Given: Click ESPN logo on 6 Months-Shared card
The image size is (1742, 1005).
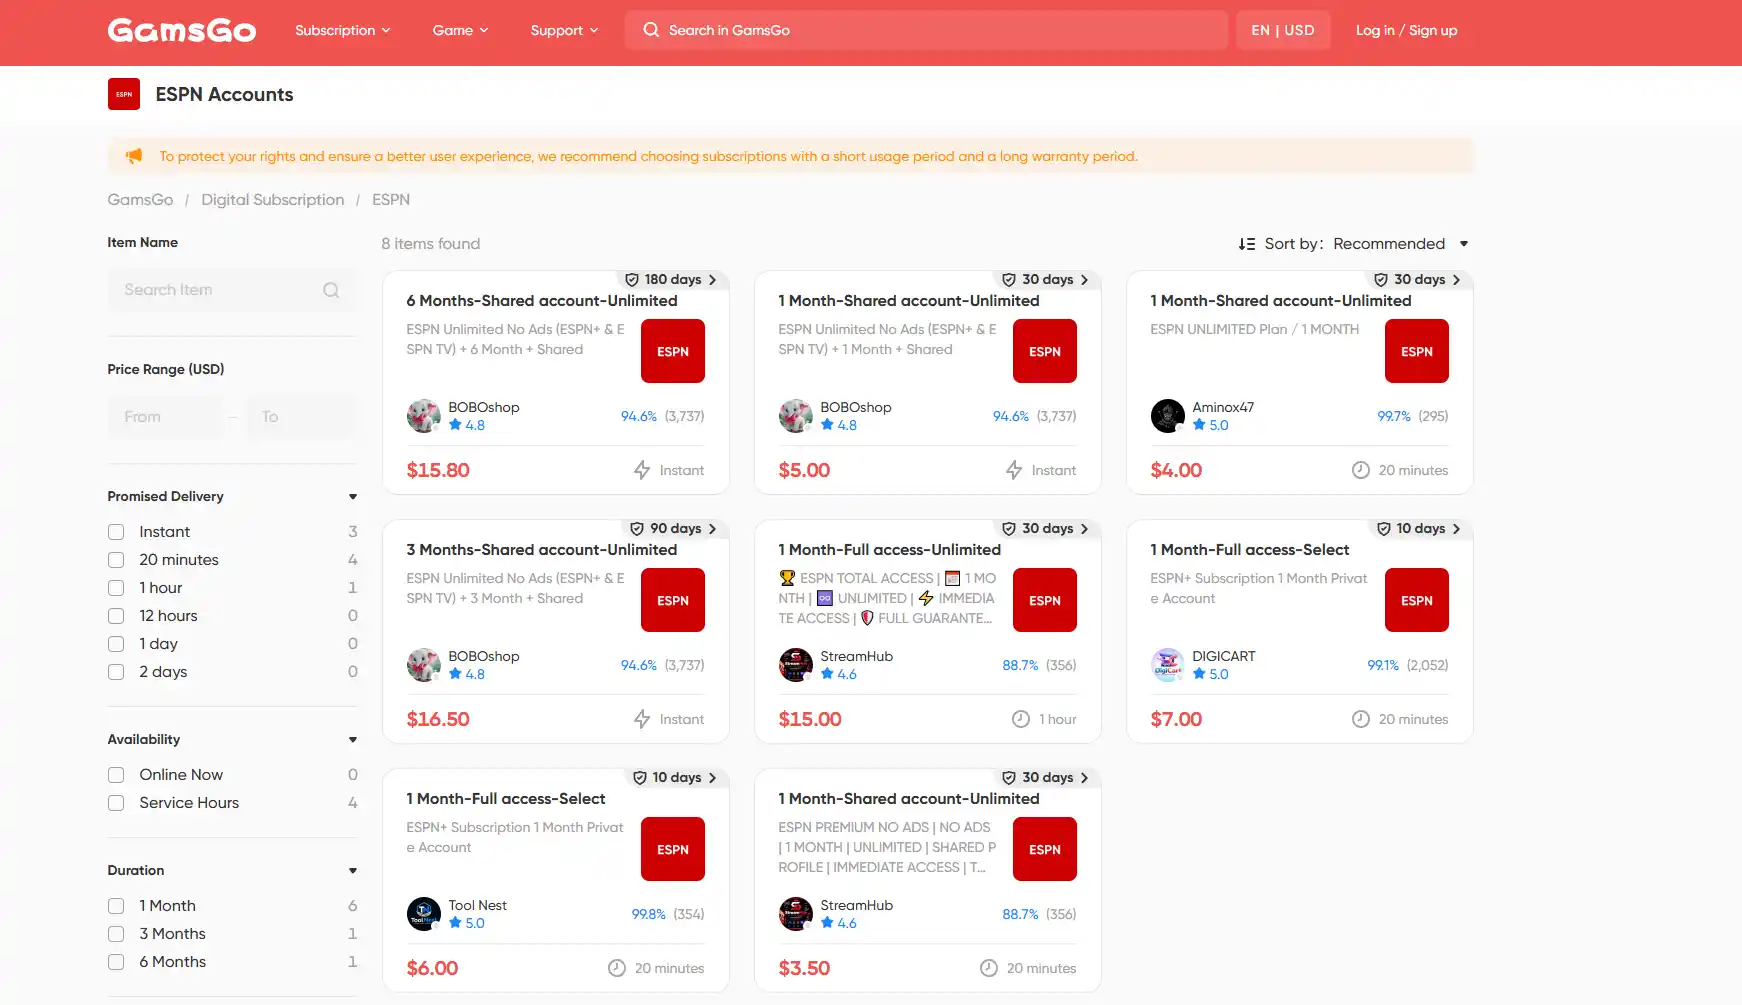Looking at the screenshot, I should click(673, 351).
